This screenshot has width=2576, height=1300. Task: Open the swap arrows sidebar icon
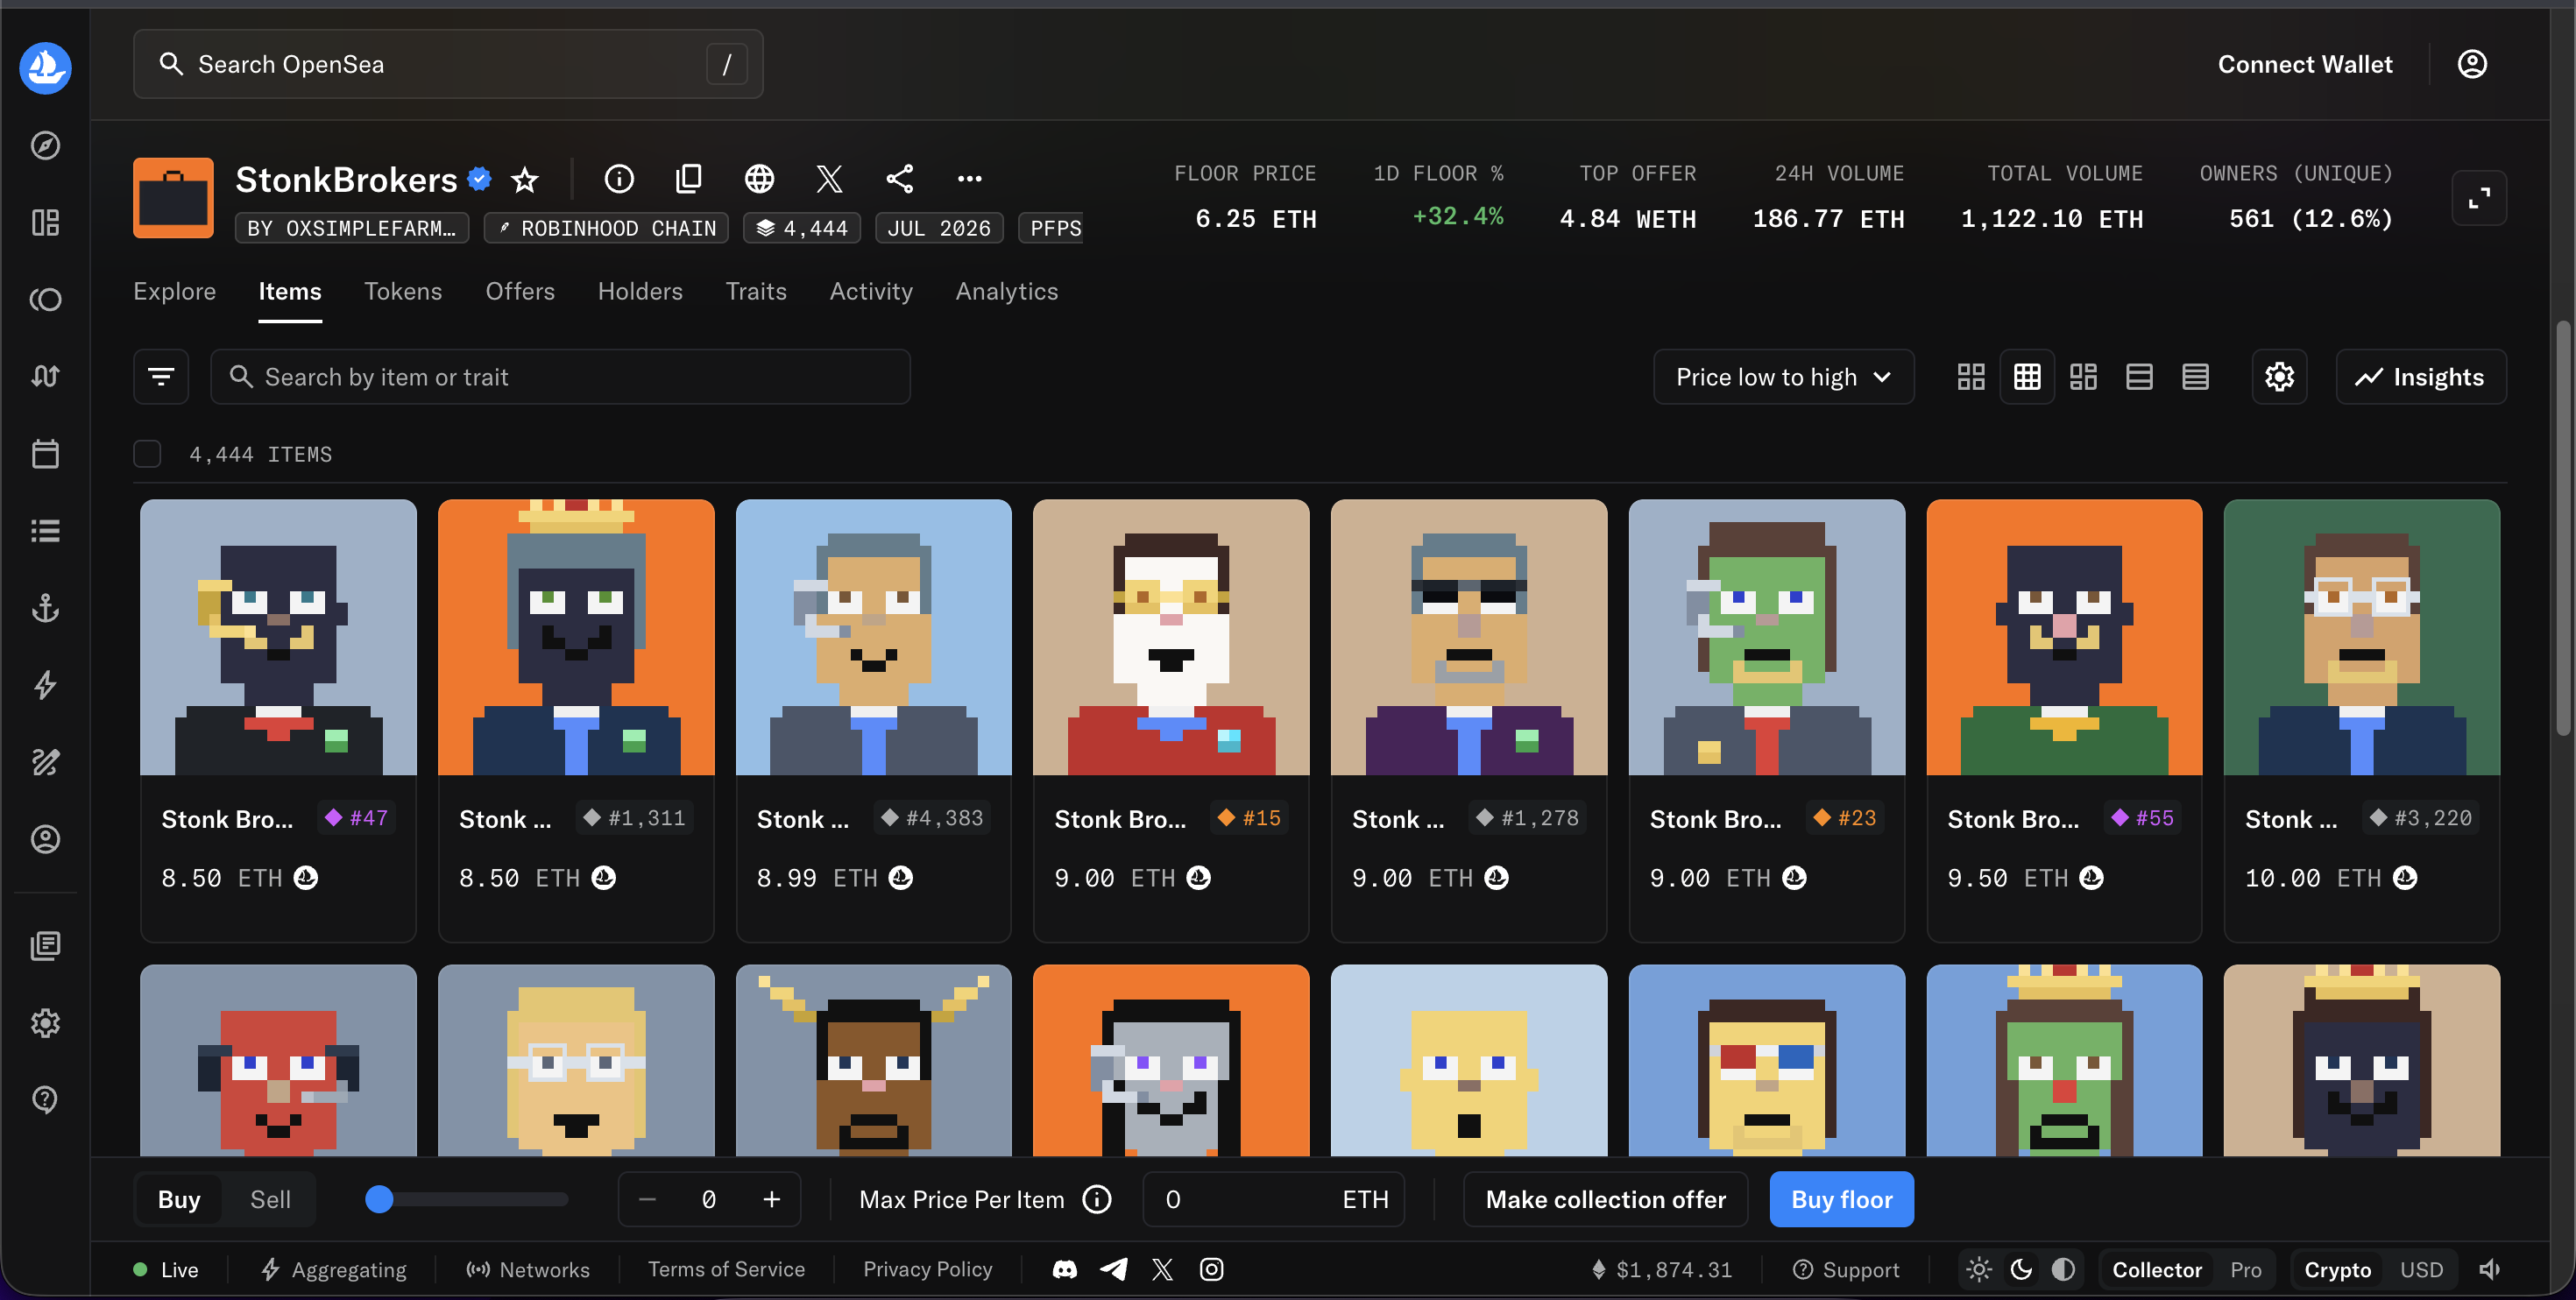(45, 376)
